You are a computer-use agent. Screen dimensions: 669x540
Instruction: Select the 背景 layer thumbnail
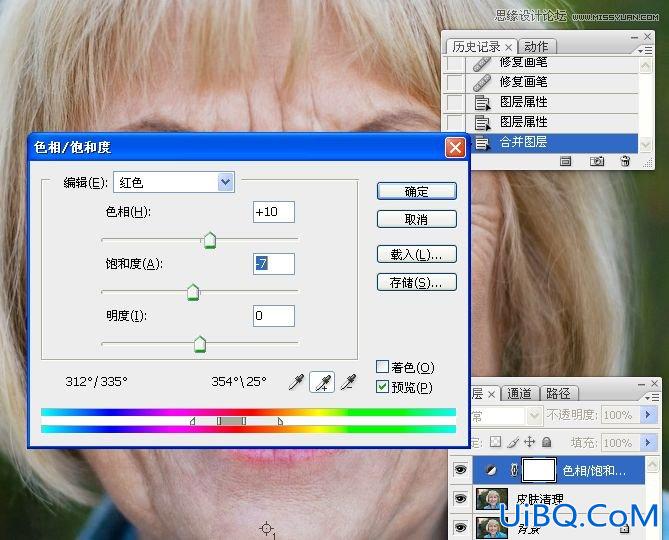(x=492, y=528)
